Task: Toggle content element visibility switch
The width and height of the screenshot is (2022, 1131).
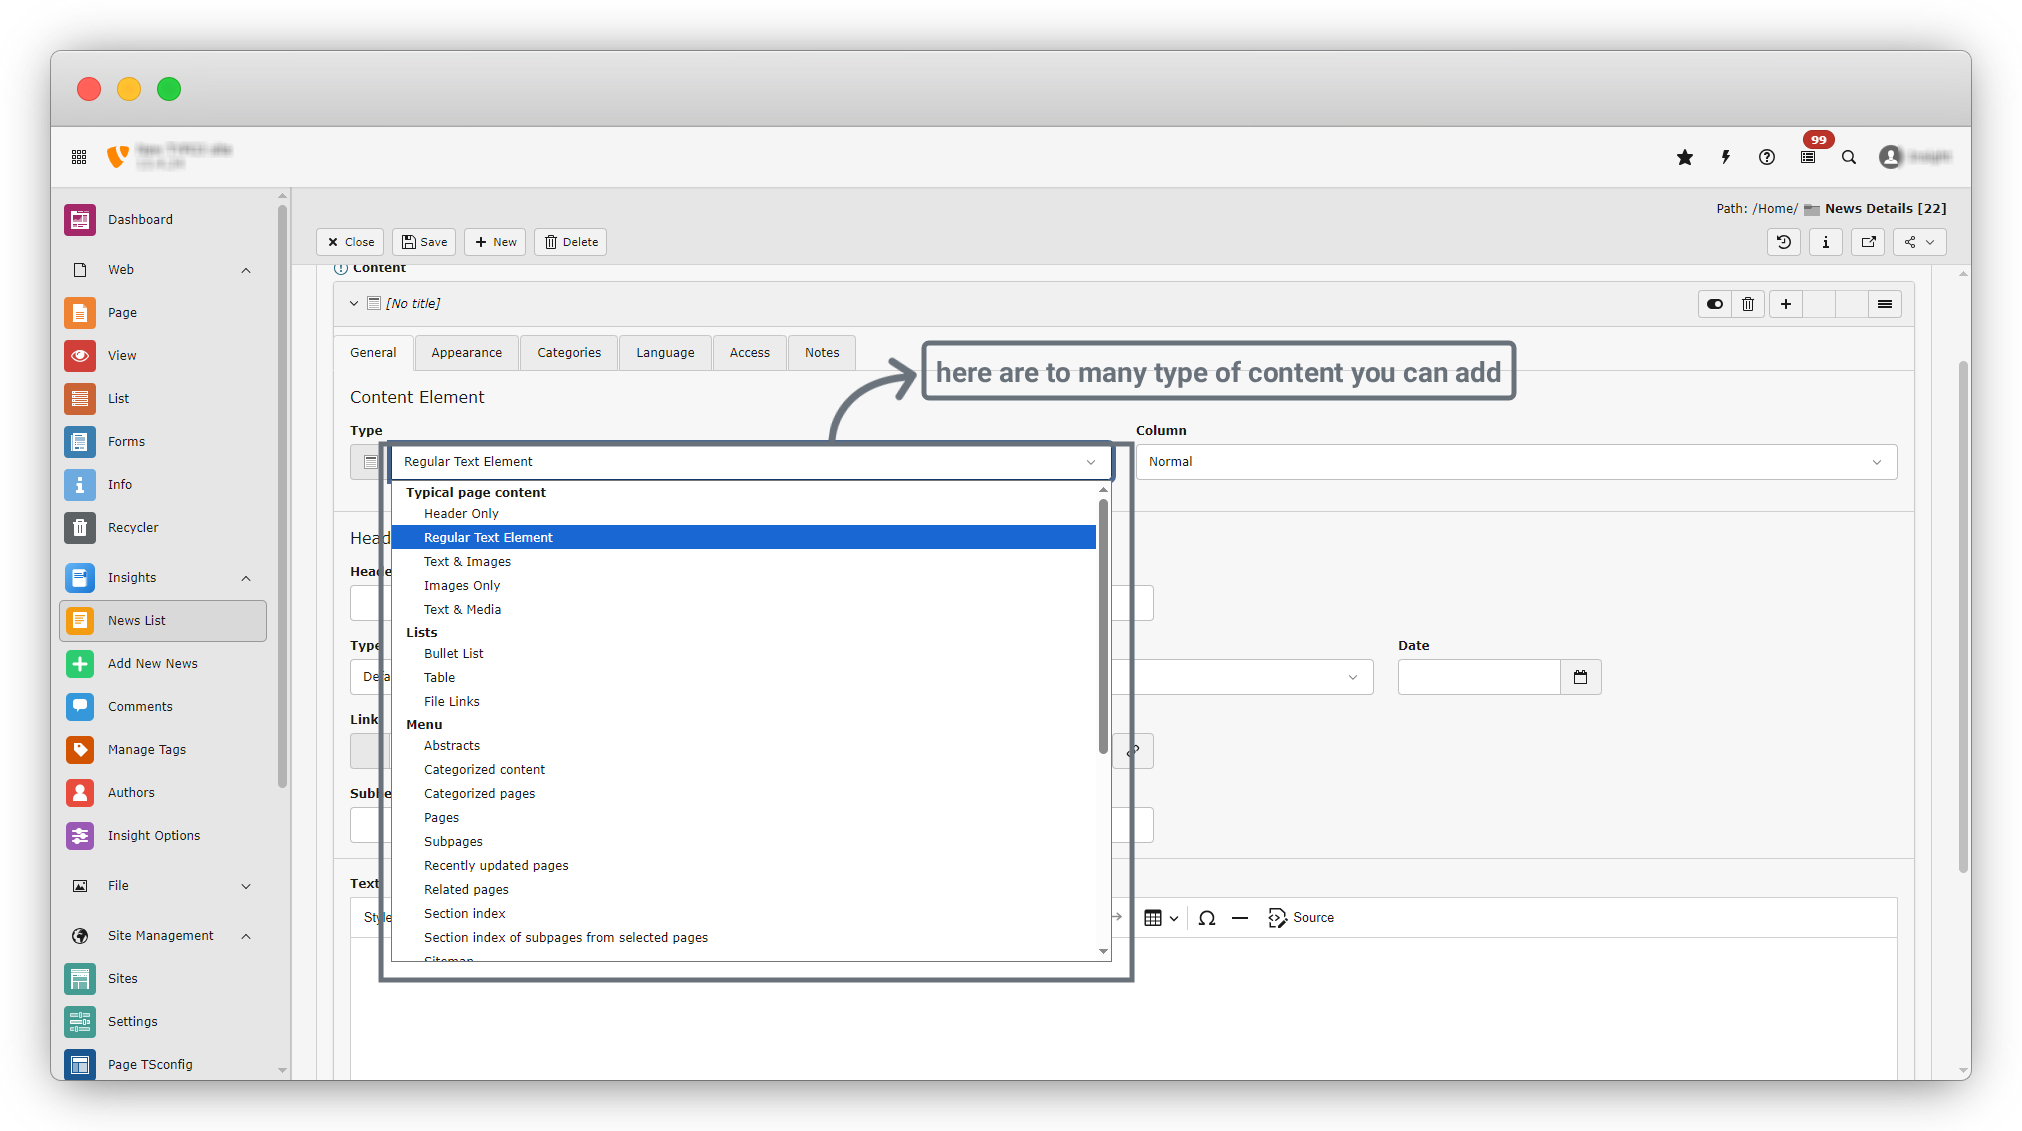Action: [x=1715, y=304]
